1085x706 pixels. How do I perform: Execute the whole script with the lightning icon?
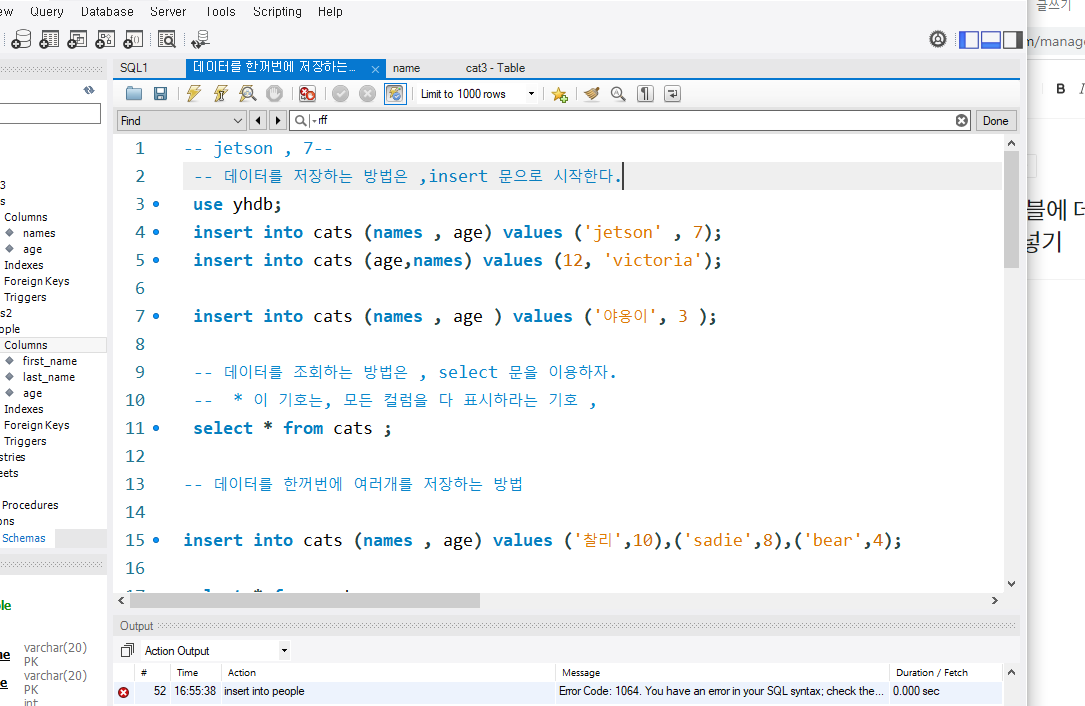pyautogui.click(x=194, y=93)
